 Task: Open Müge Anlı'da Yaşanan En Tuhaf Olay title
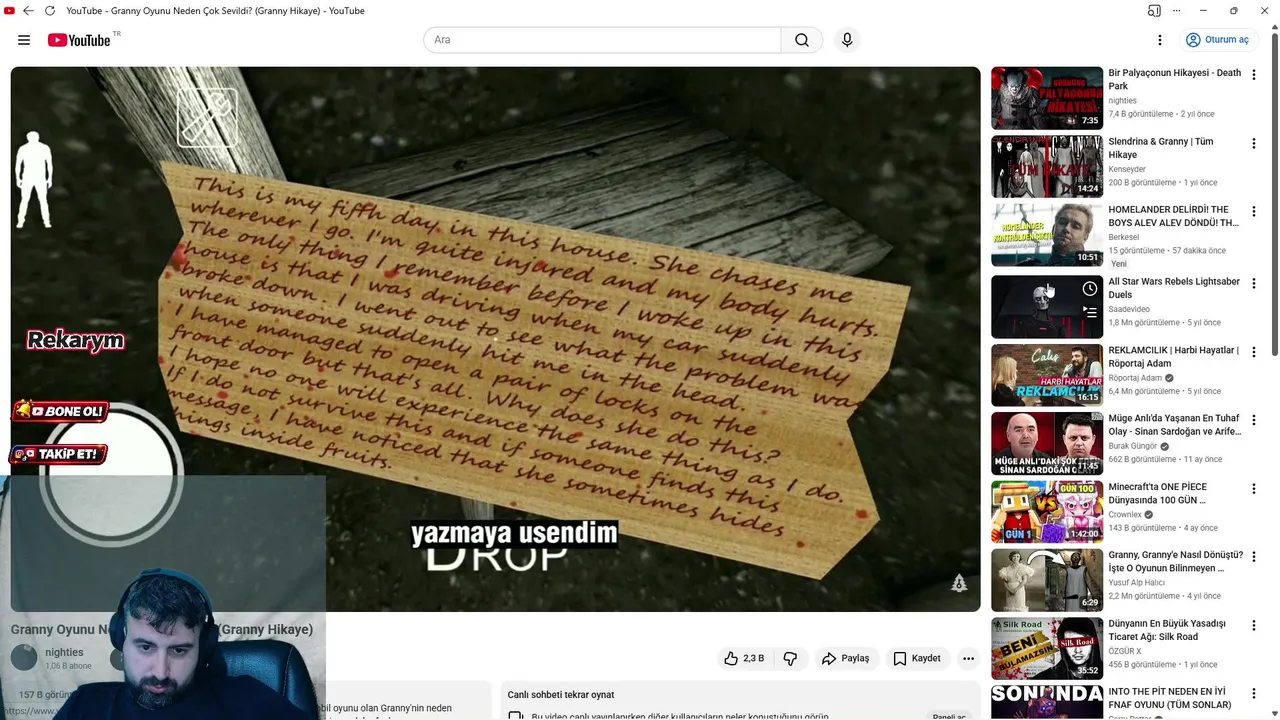pyautogui.click(x=1174, y=425)
